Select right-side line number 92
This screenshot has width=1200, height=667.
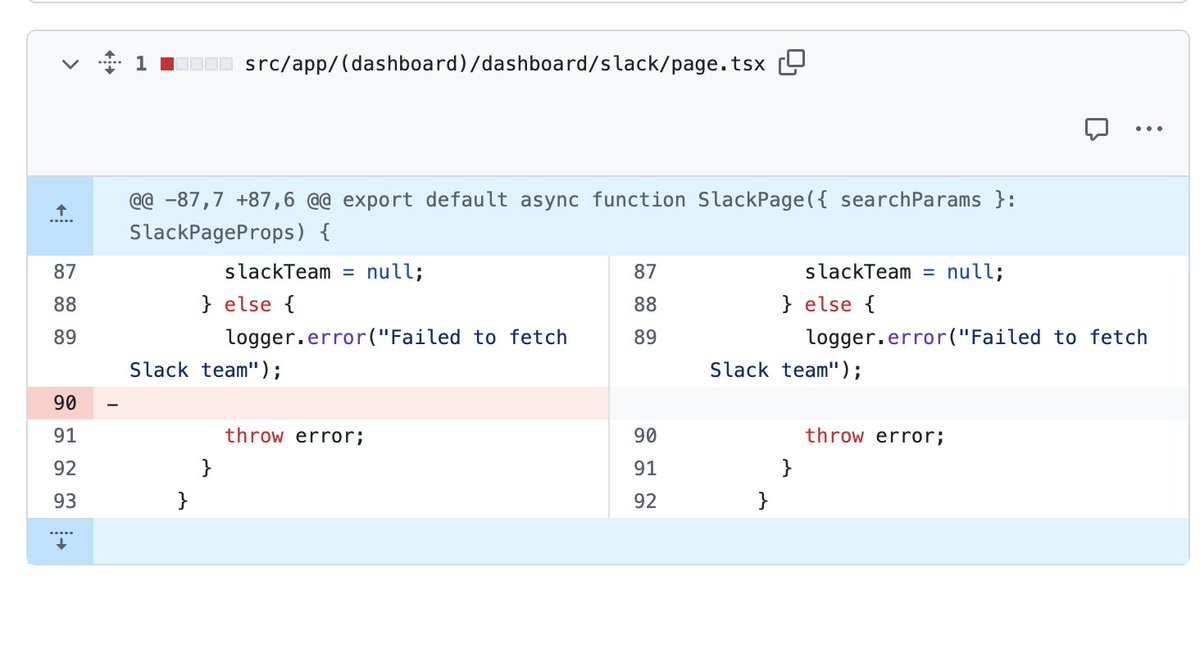(x=645, y=500)
